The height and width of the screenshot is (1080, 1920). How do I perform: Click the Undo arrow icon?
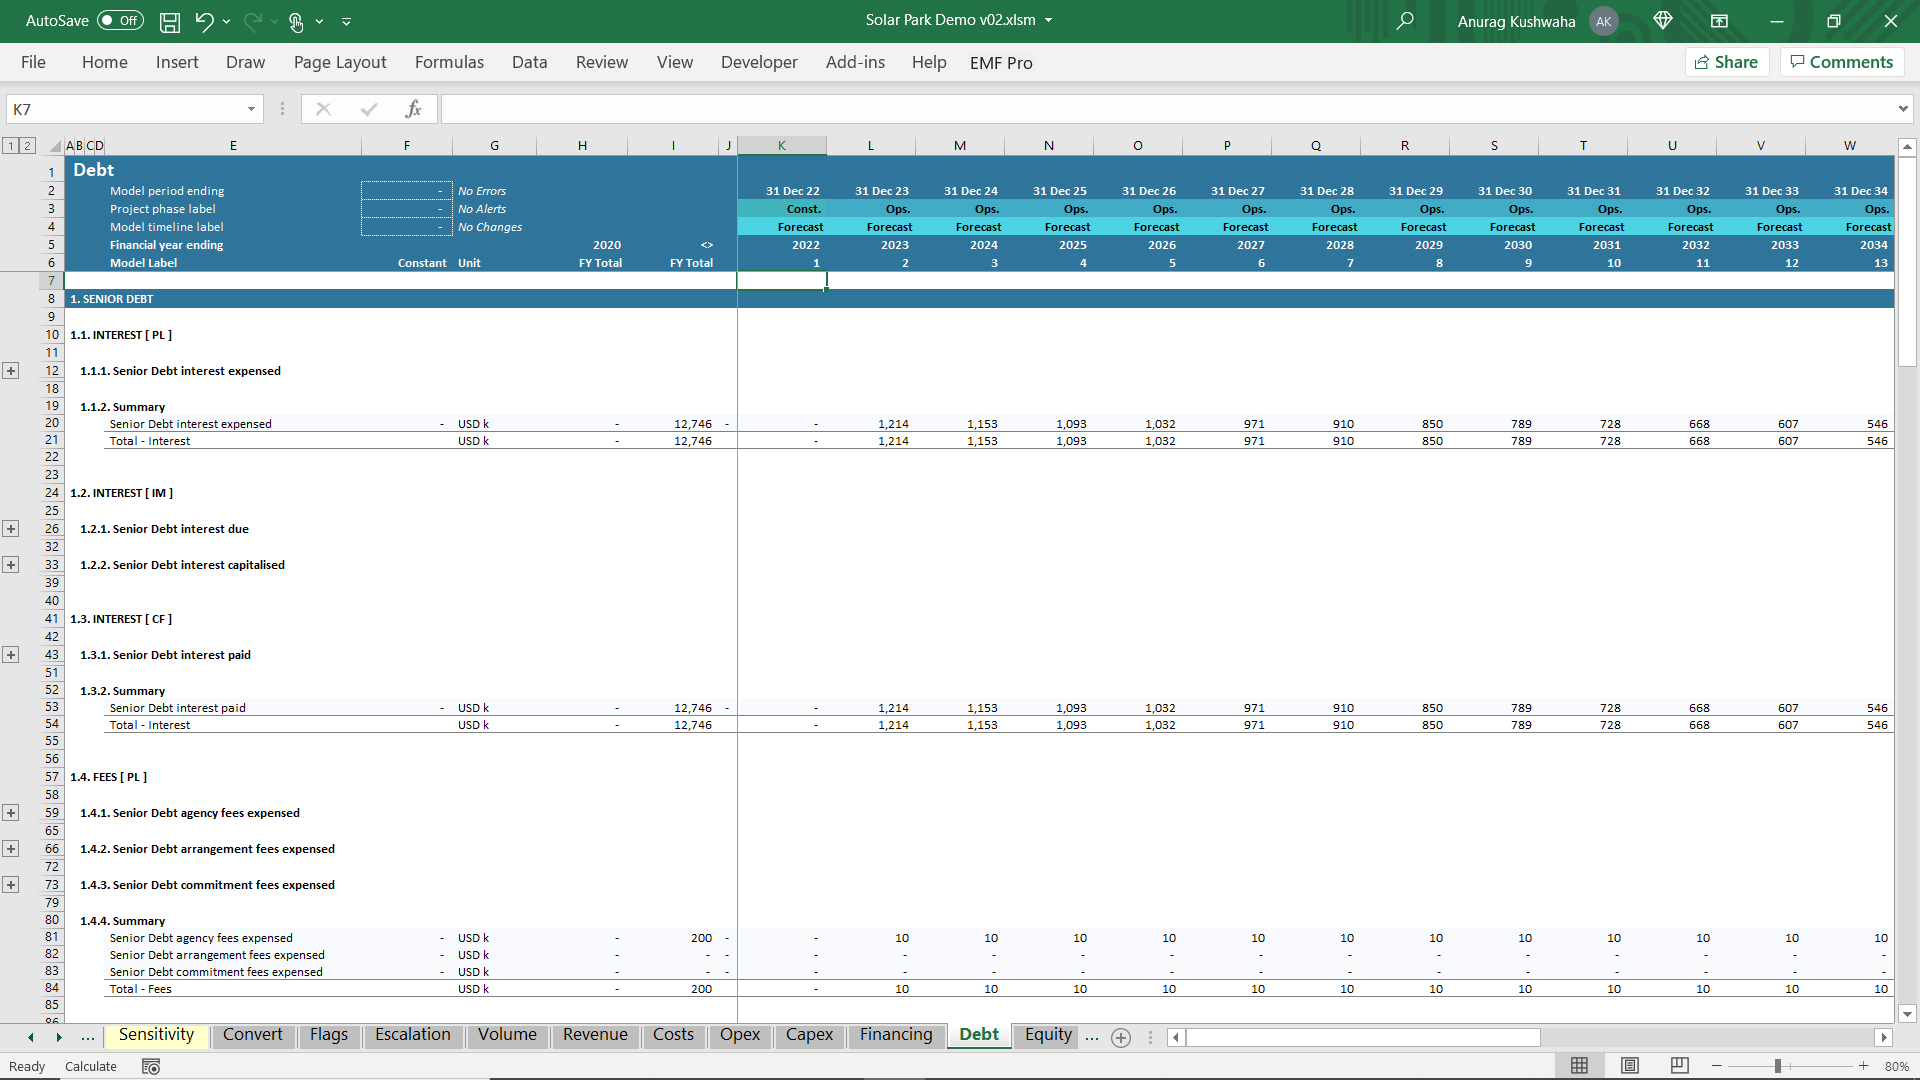[x=204, y=21]
